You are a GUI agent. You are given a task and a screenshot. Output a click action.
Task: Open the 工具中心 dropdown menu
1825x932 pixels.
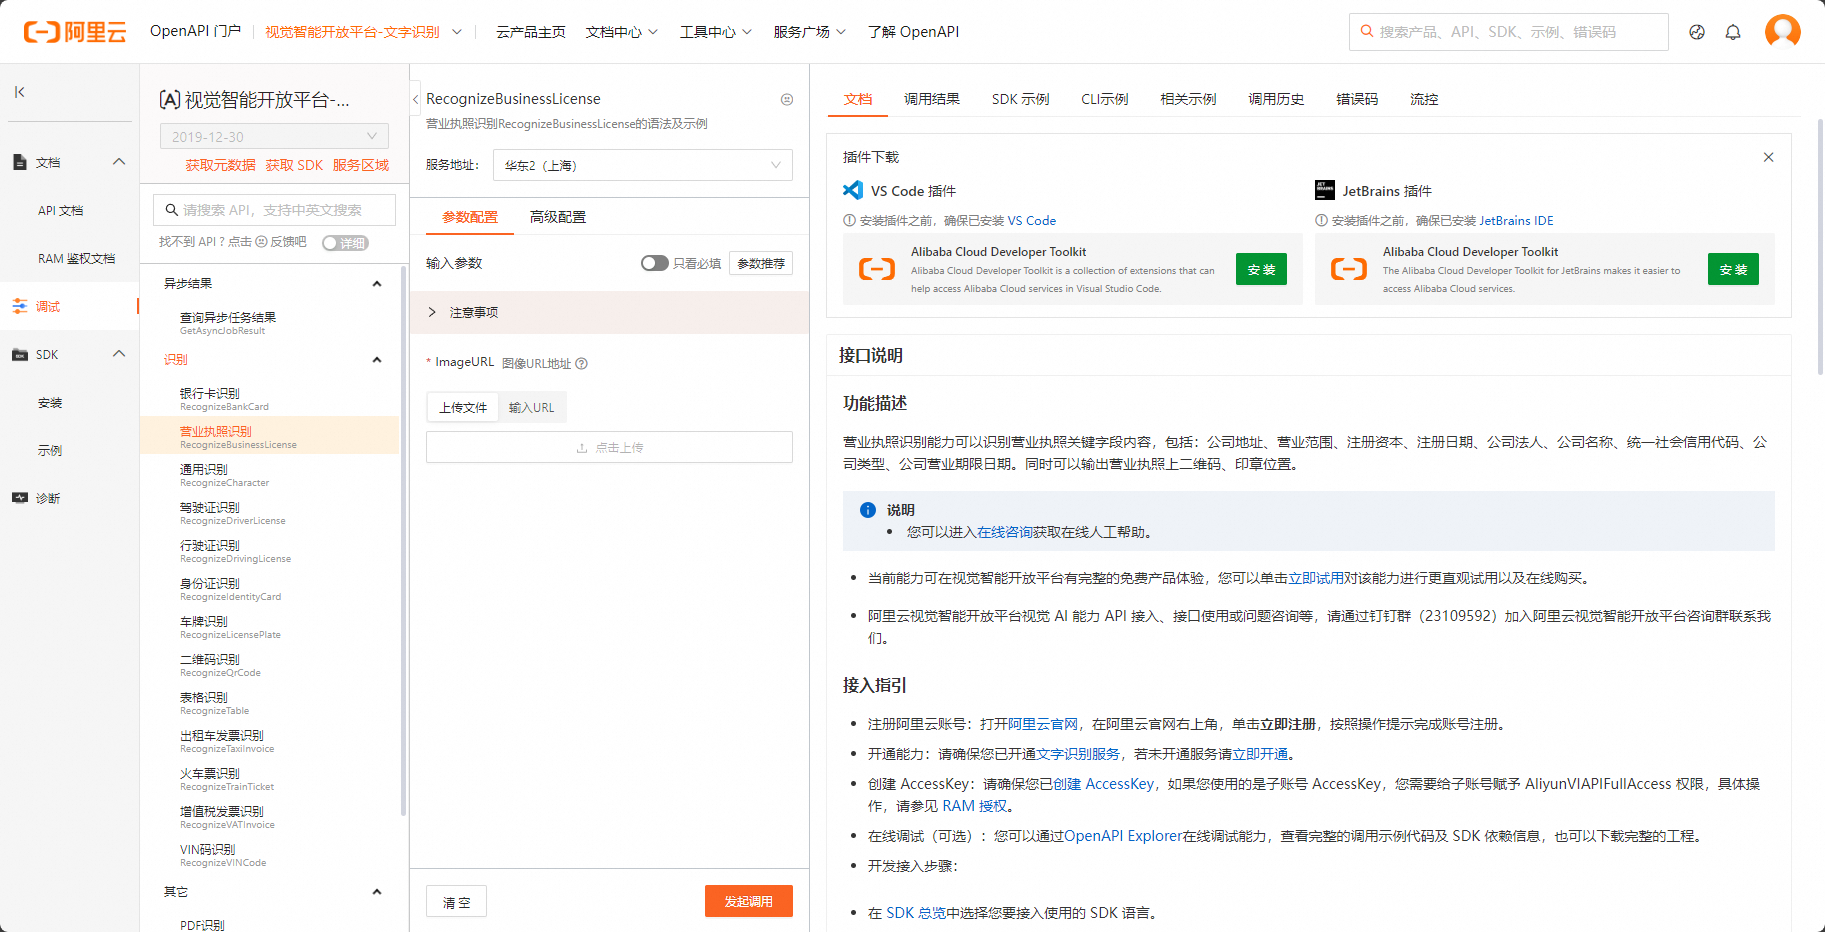coord(716,32)
